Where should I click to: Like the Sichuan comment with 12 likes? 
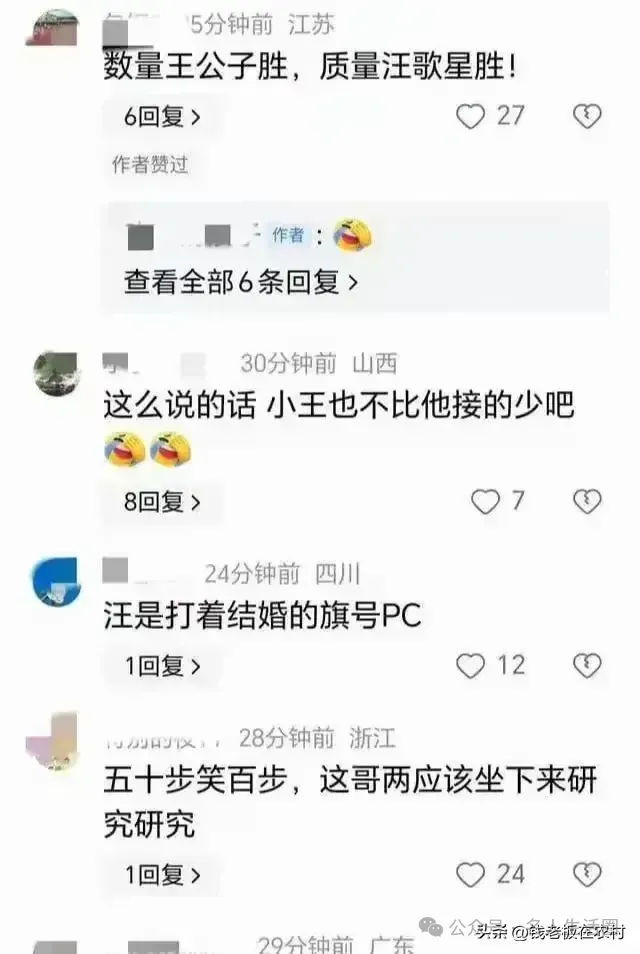coord(470,666)
